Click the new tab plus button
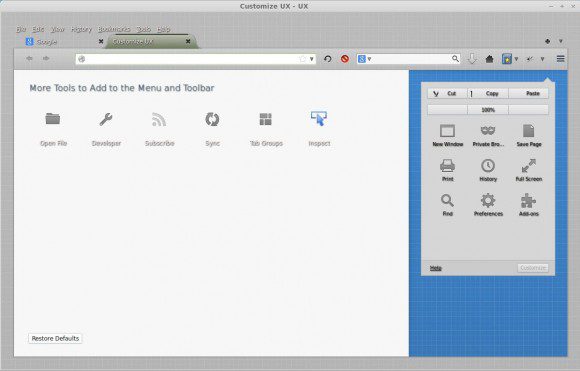580x371 pixels. tap(547, 41)
